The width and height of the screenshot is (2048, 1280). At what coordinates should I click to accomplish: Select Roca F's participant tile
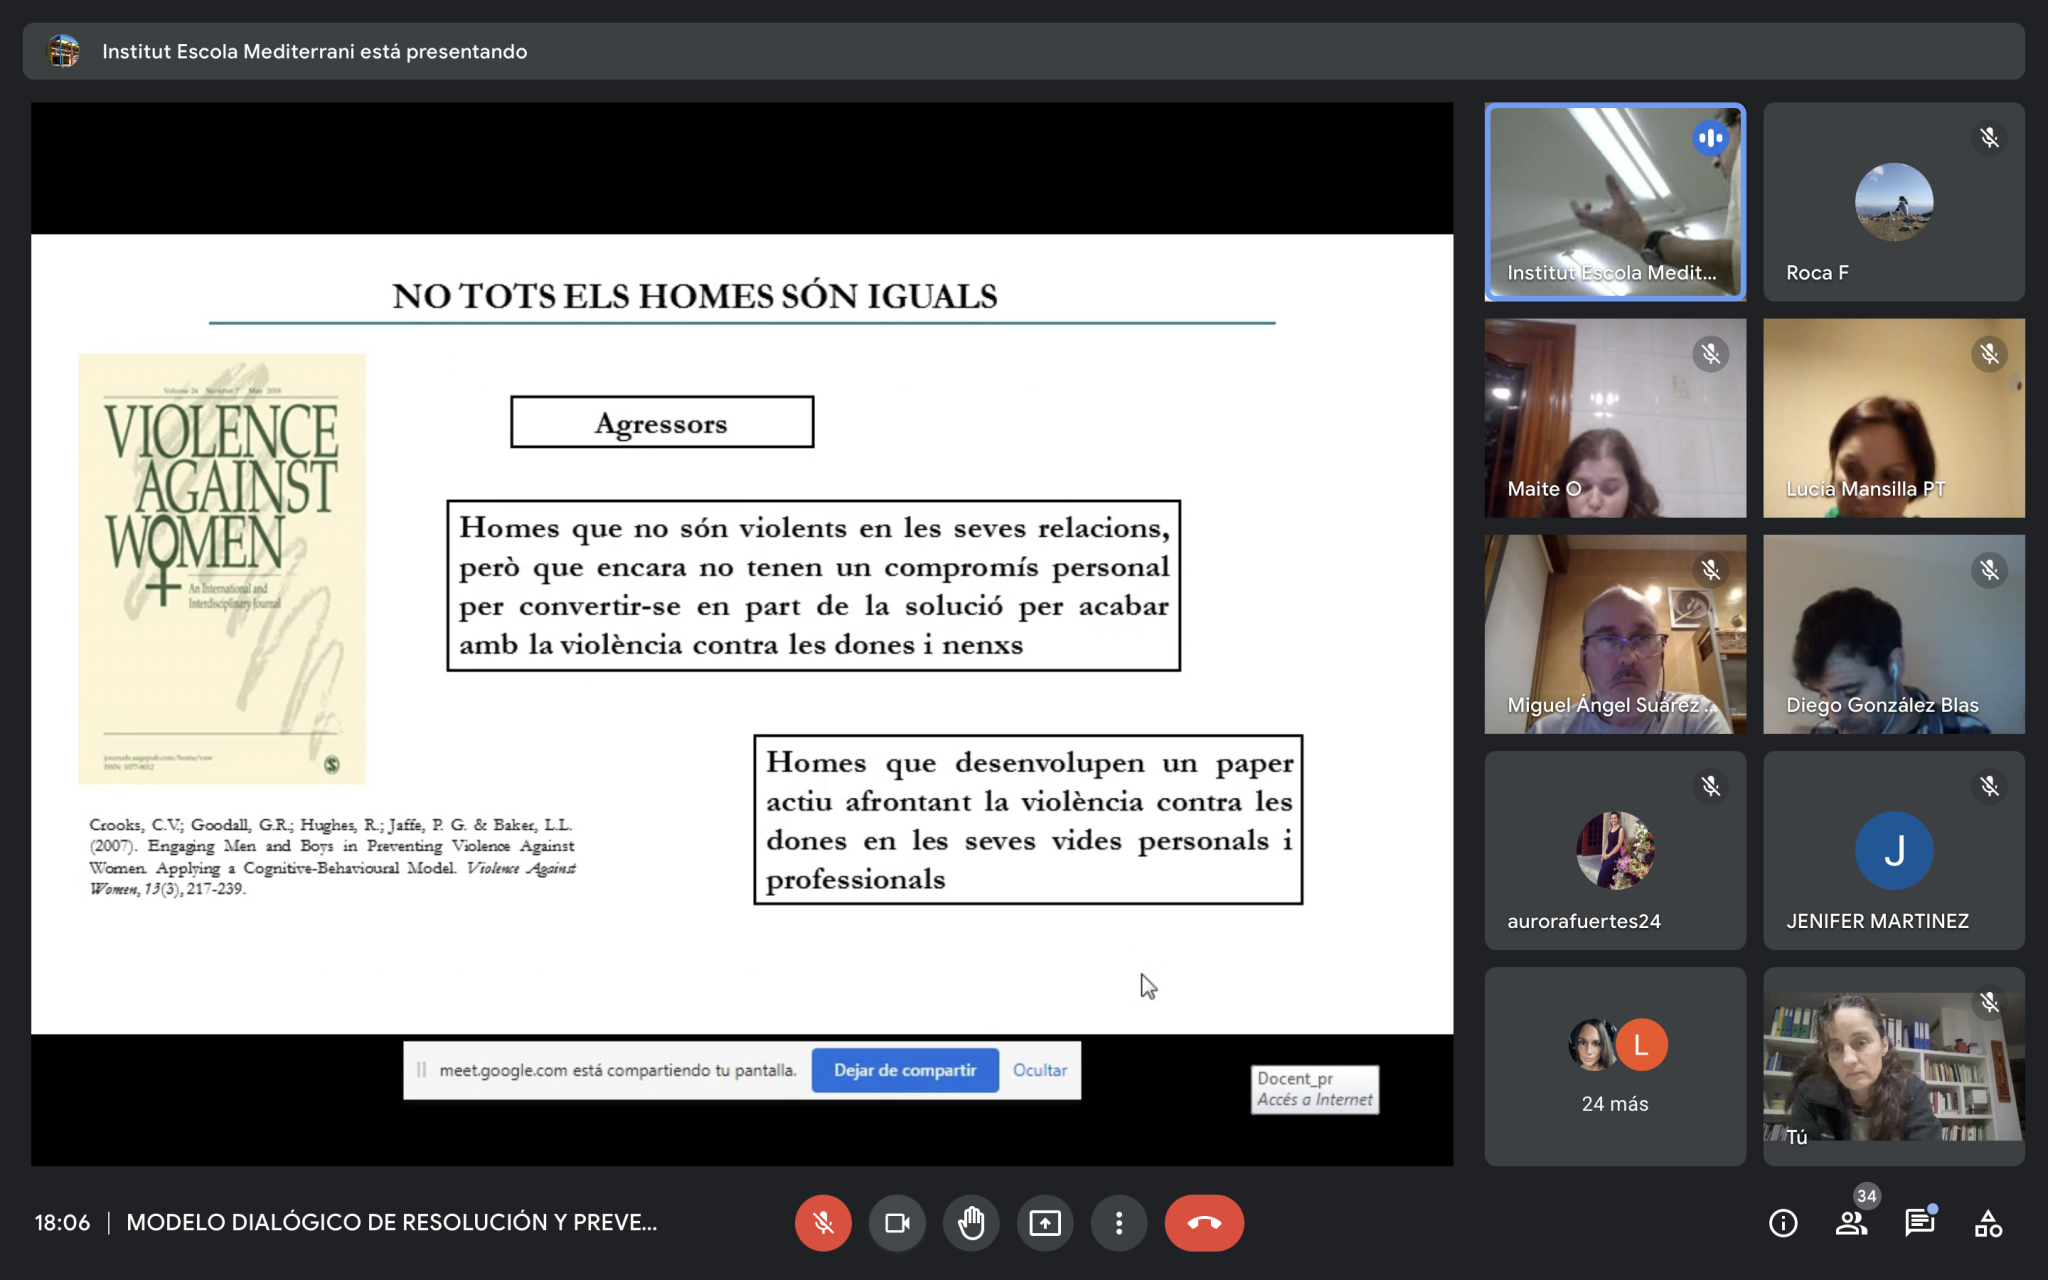pos(1894,201)
